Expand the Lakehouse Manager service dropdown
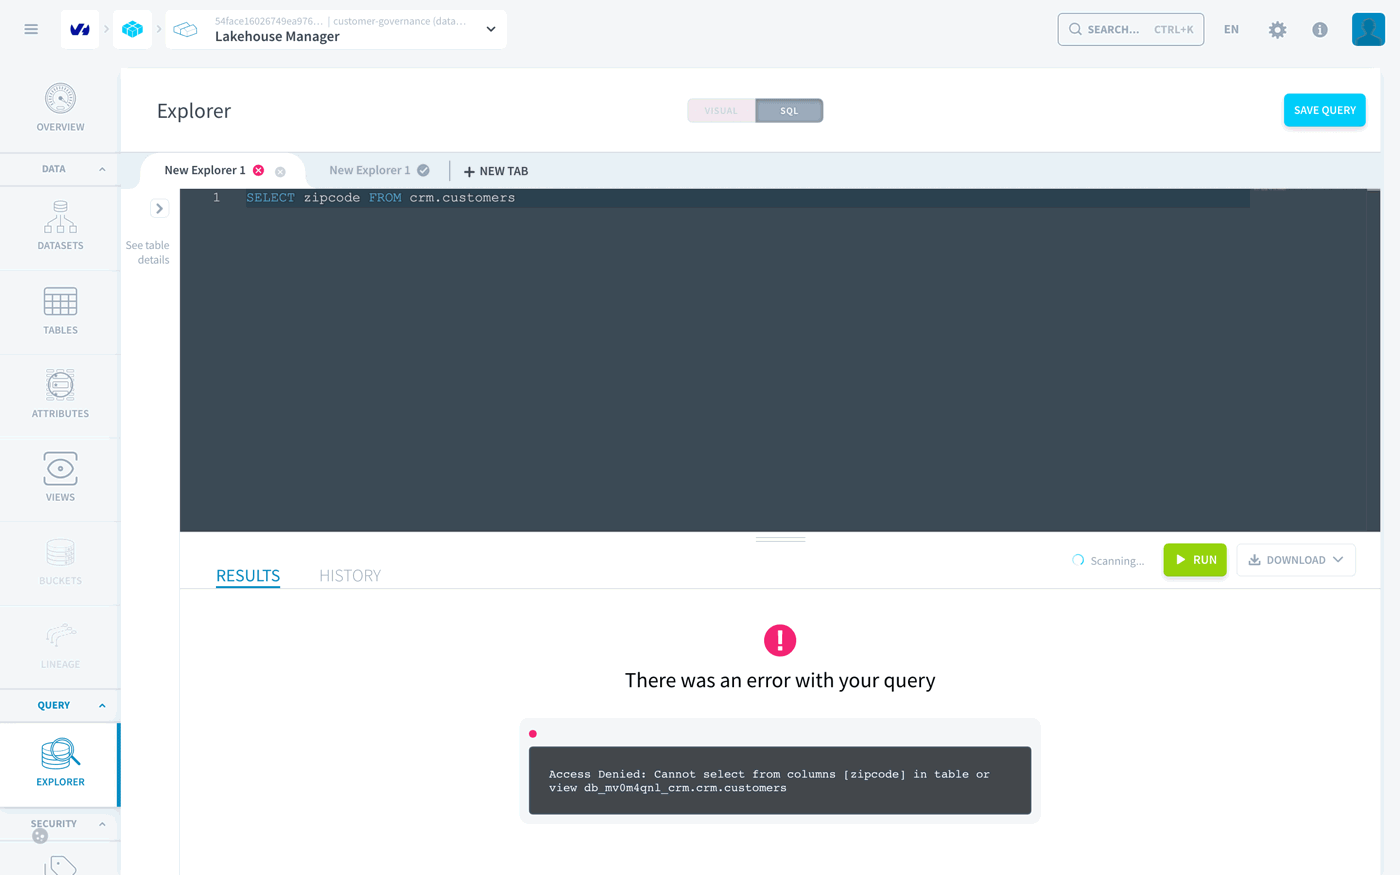 [491, 29]
